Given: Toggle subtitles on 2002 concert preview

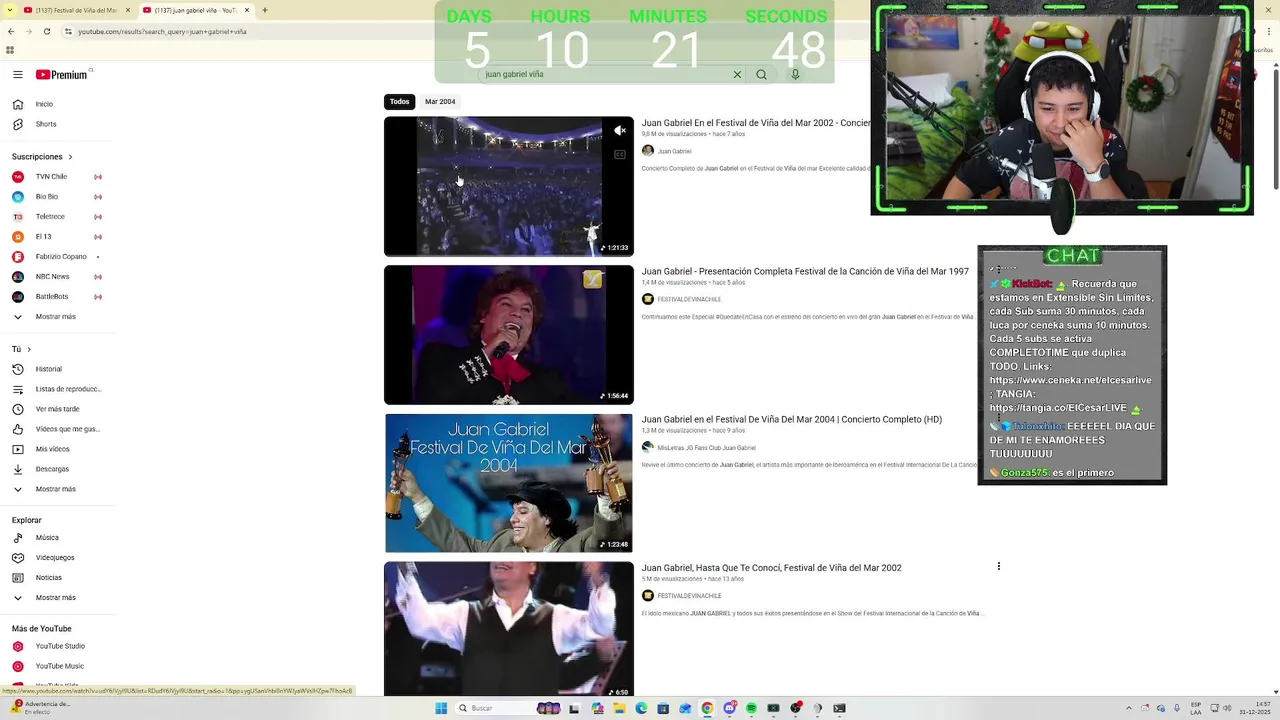Looking at the screenshot, I should click(x=620, y=154).
